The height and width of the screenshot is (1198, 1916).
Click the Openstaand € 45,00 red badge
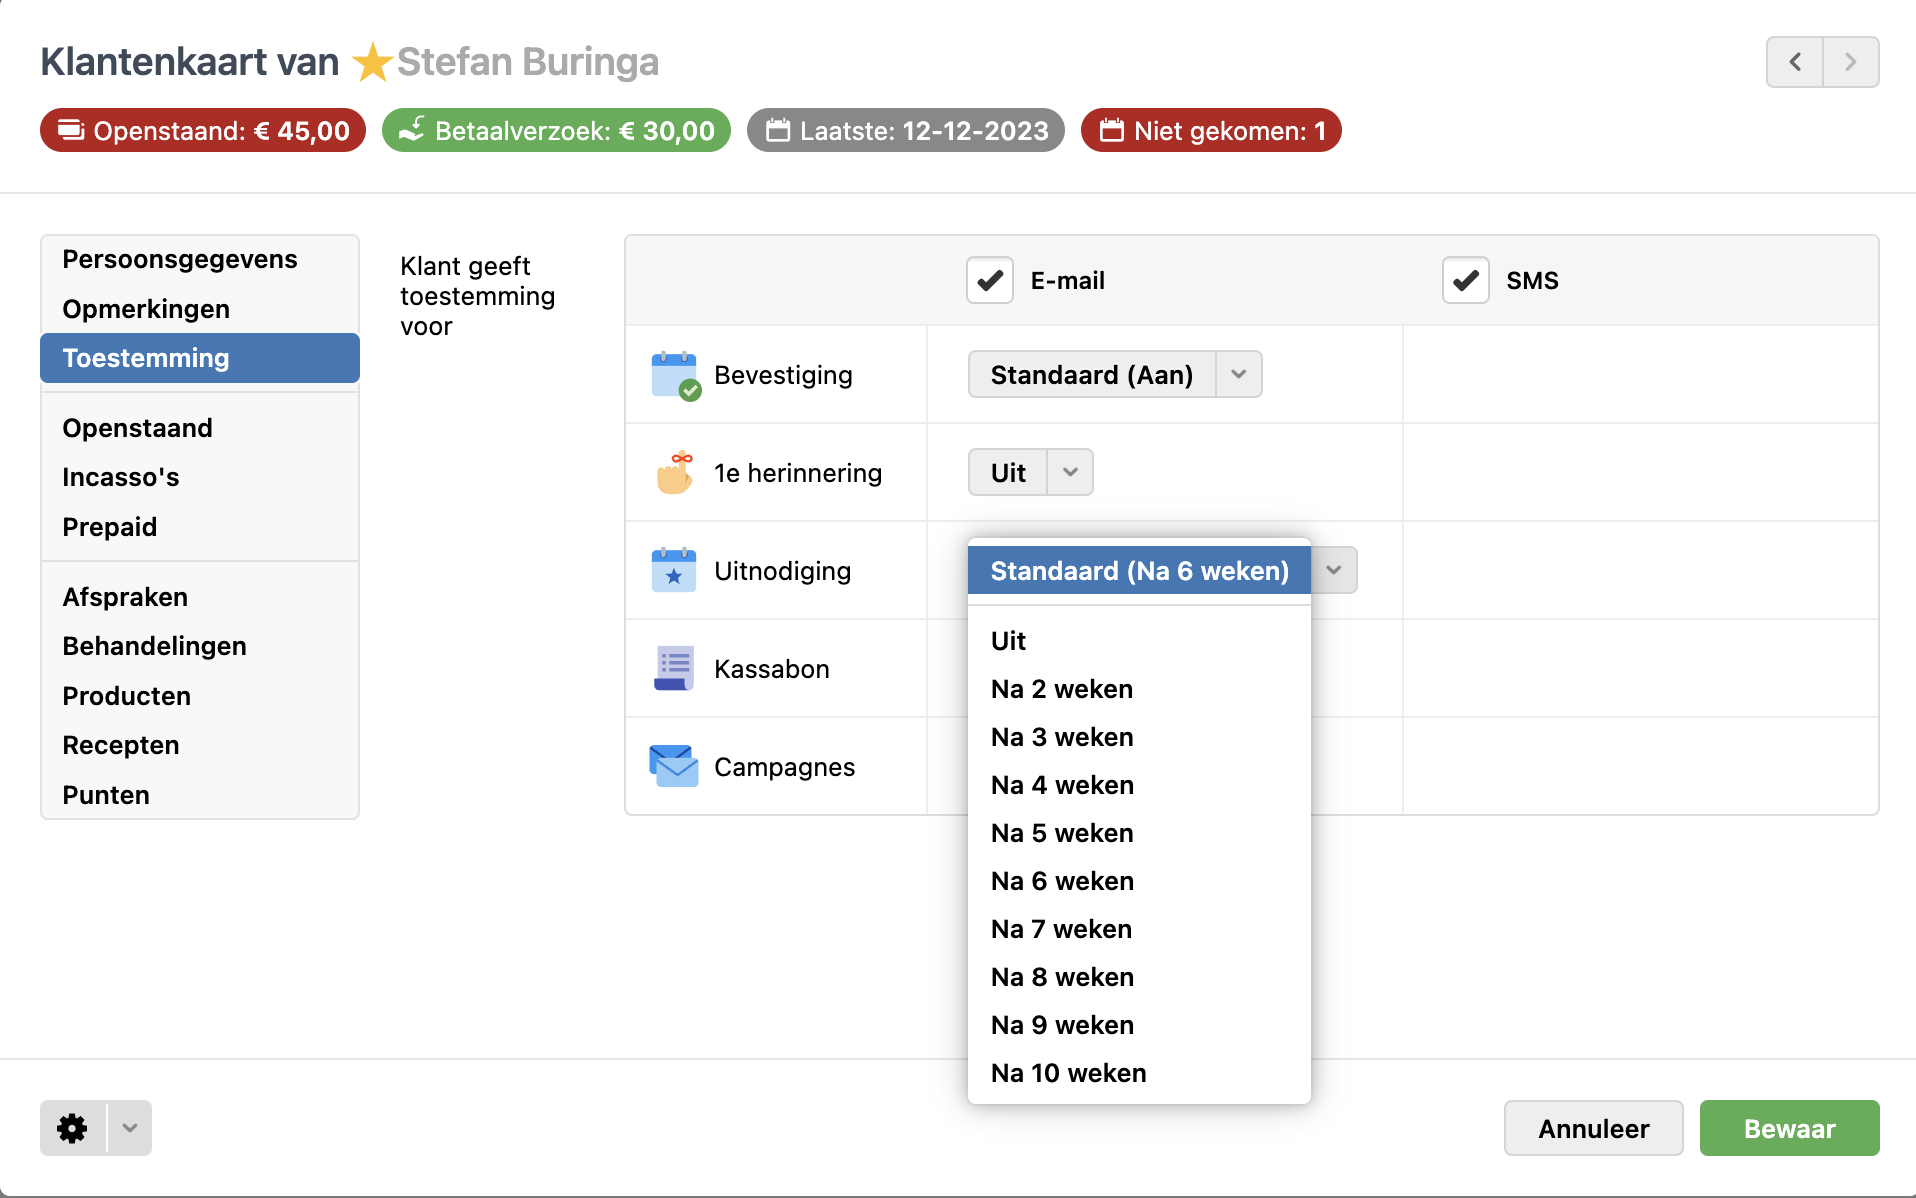[x=203, y=131]
